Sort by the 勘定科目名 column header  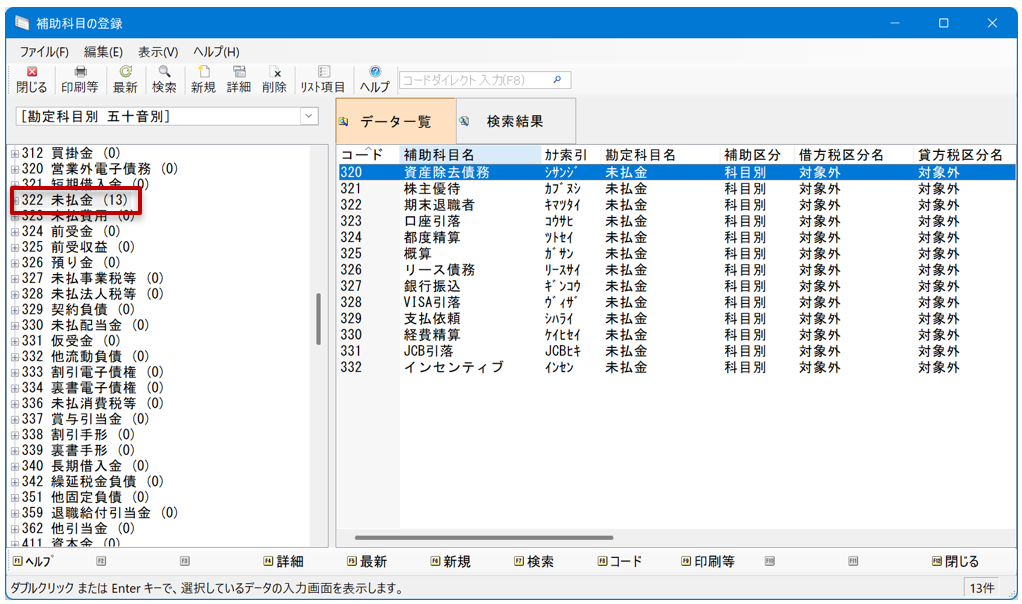(661, 155)
